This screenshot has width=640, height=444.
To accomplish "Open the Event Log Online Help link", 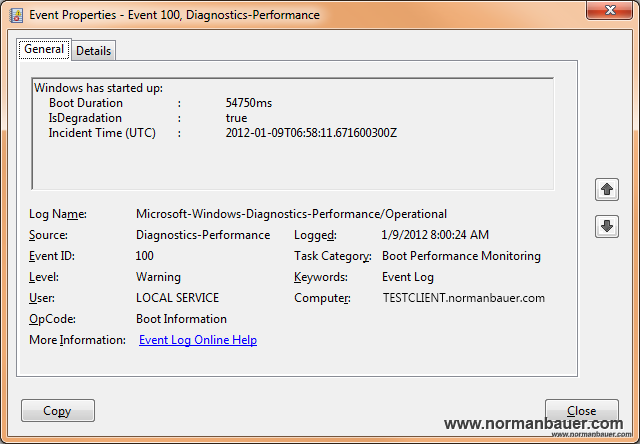I will tap(198, 340).
